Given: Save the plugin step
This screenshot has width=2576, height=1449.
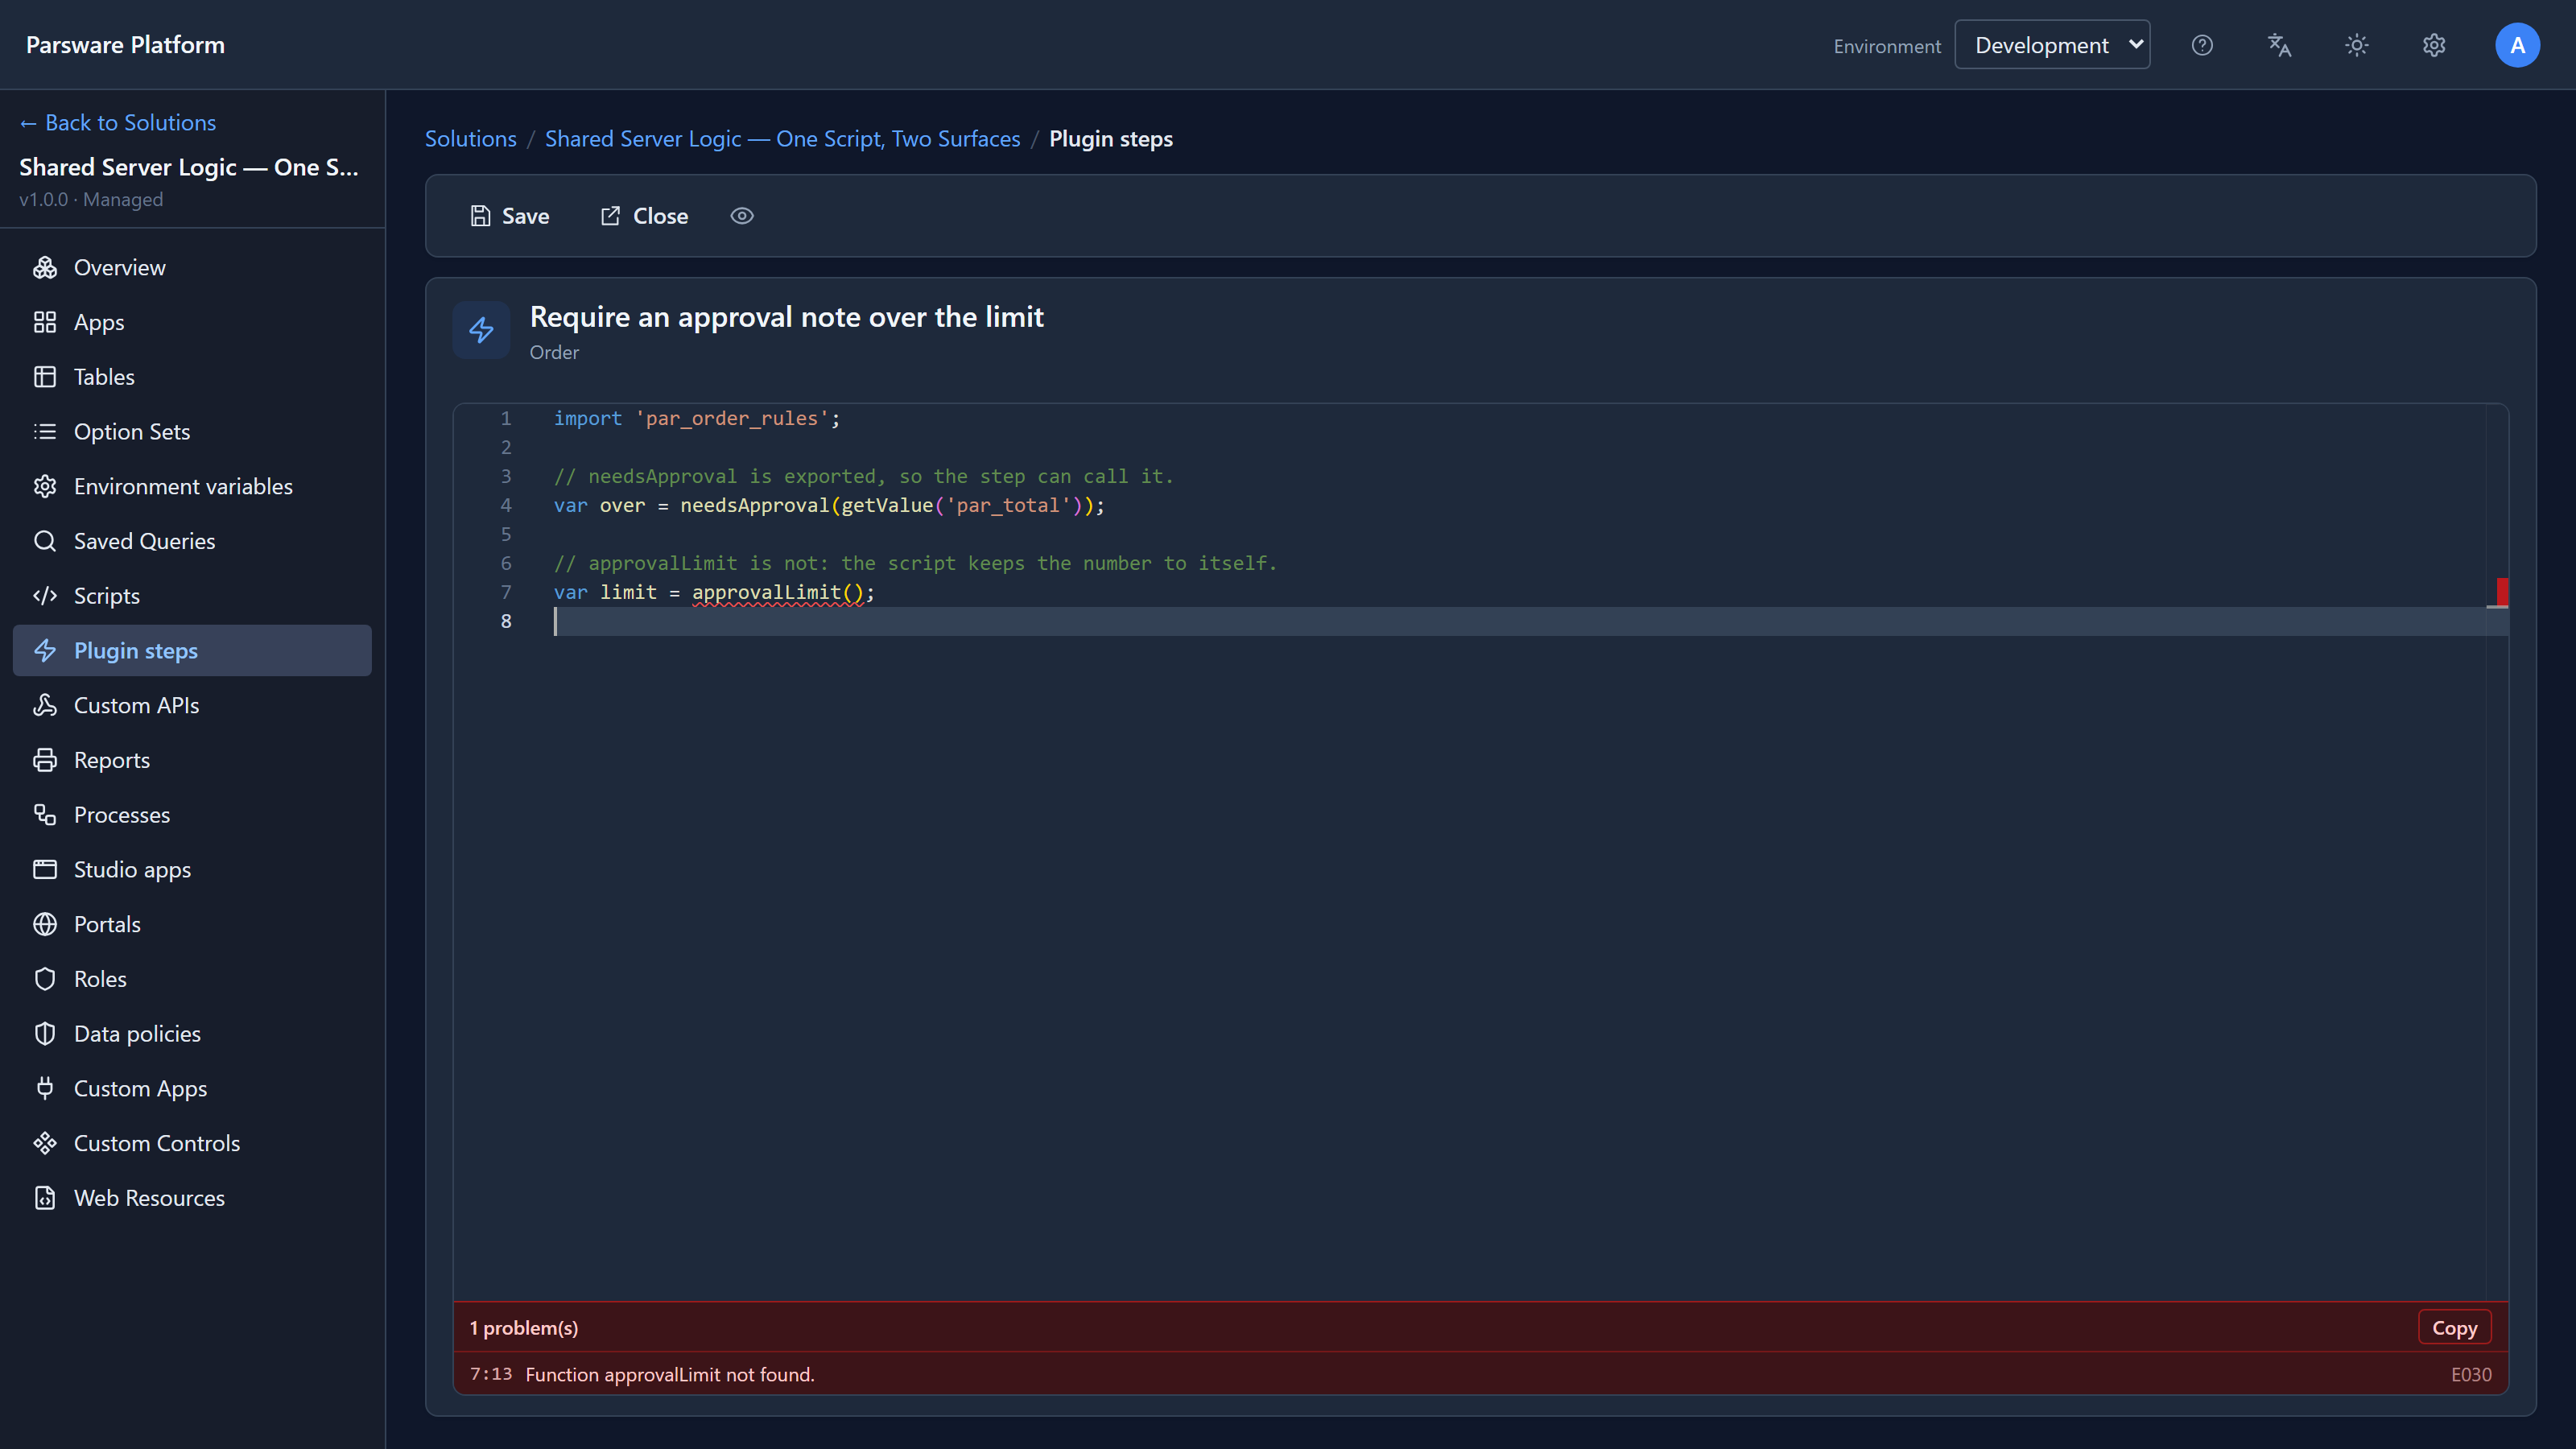Looking at the screenshot, I should coord(510,216).
